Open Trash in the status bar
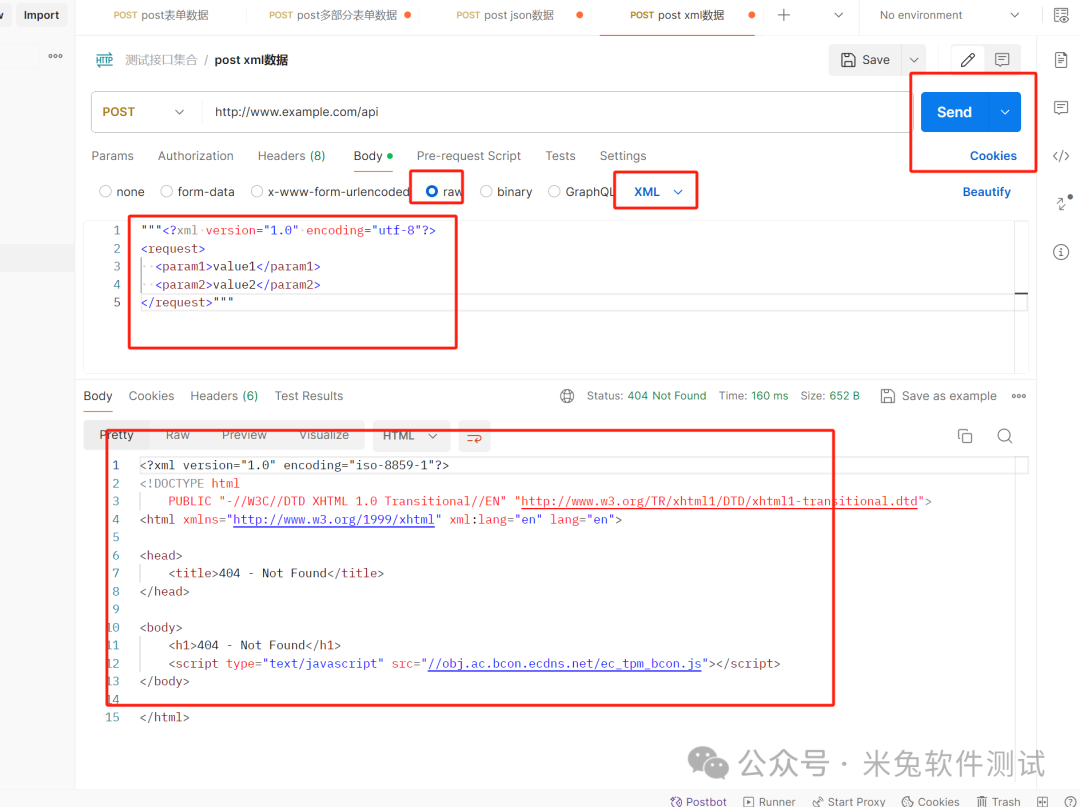 999,801
